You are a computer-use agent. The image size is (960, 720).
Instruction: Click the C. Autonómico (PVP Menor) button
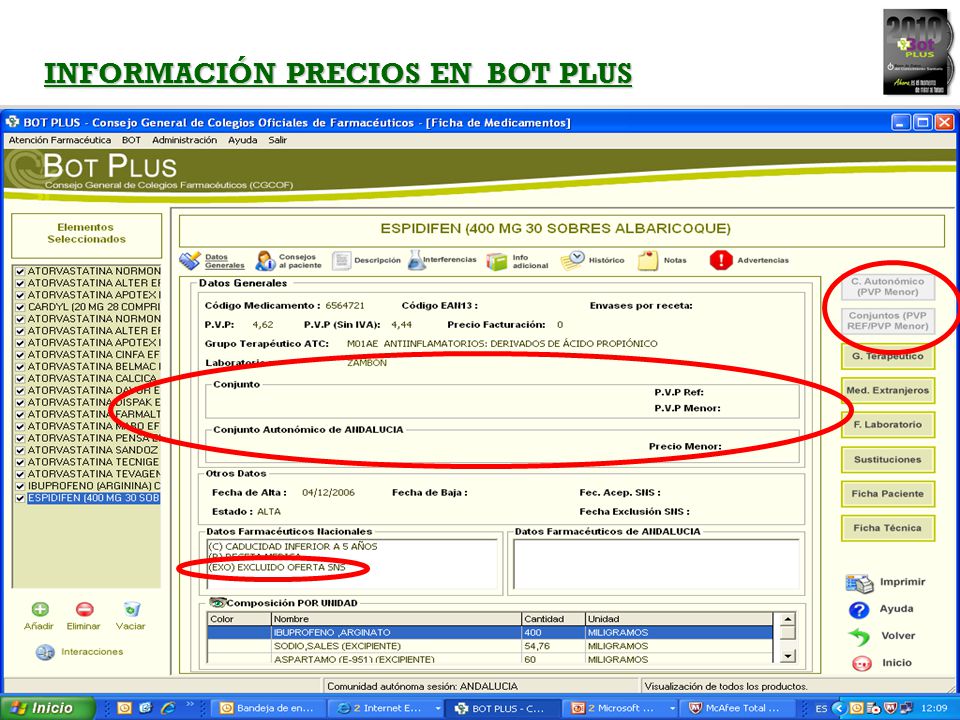click(888, 287)
